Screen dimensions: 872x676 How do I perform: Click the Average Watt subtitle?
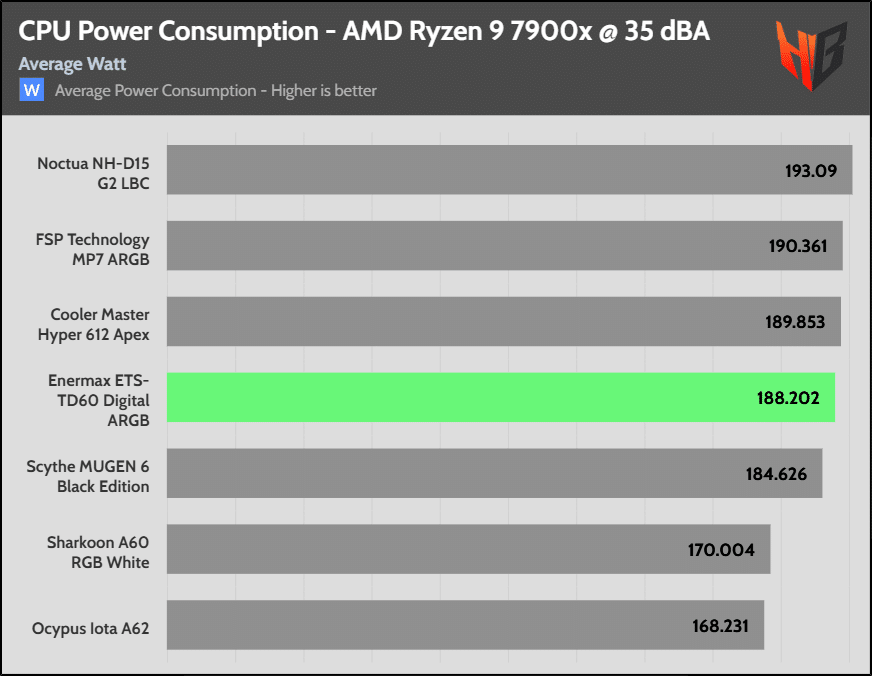(72, 64)
